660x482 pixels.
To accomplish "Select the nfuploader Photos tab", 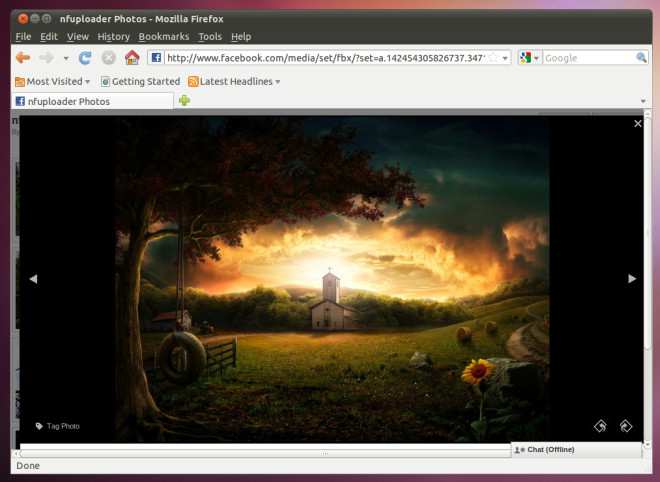I will (x=93, y=101).
